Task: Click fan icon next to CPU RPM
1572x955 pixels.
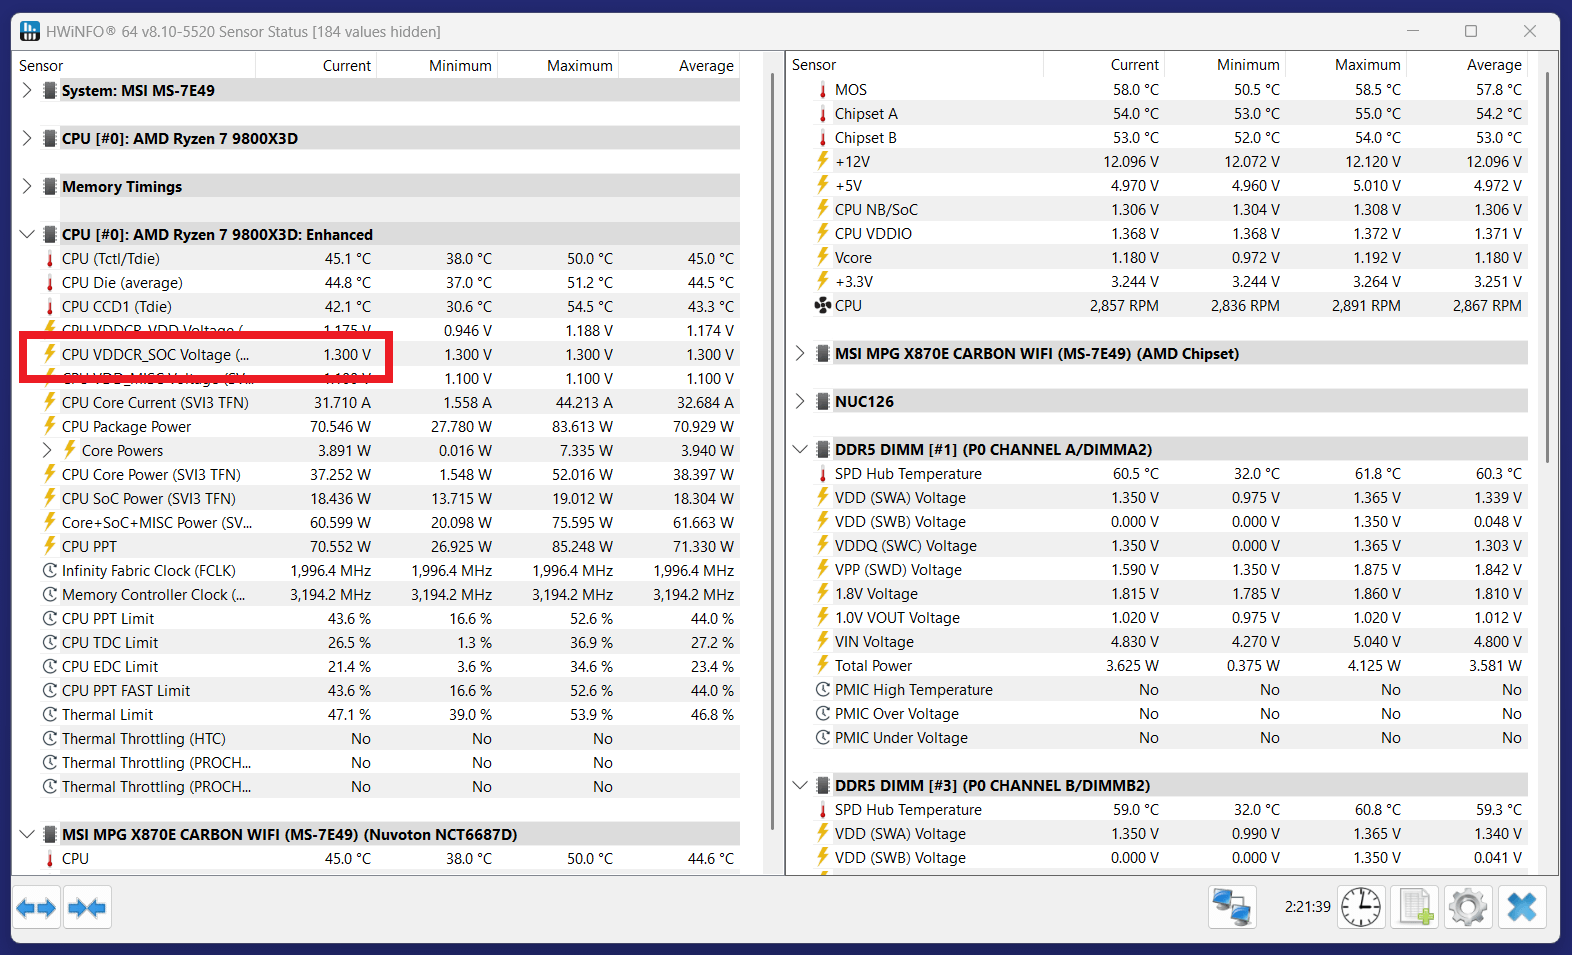Action: click(822, 306)
